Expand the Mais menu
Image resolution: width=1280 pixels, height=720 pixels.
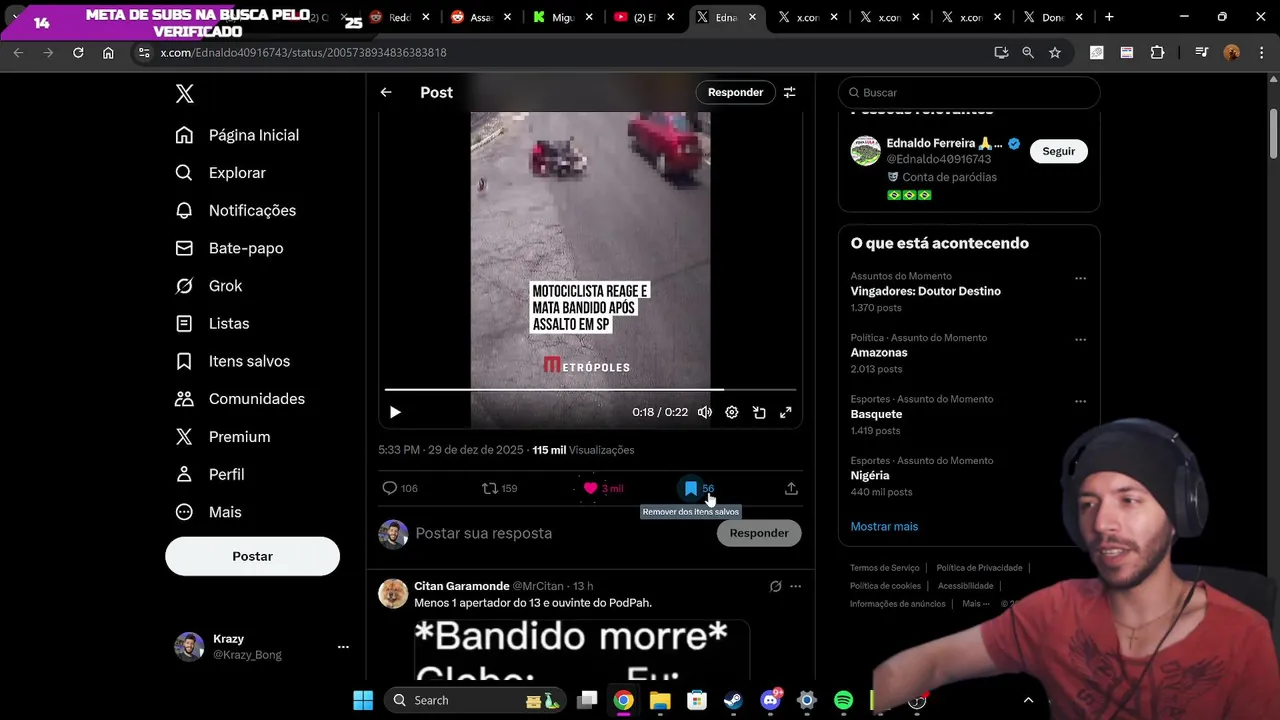(x=208, y=512)
